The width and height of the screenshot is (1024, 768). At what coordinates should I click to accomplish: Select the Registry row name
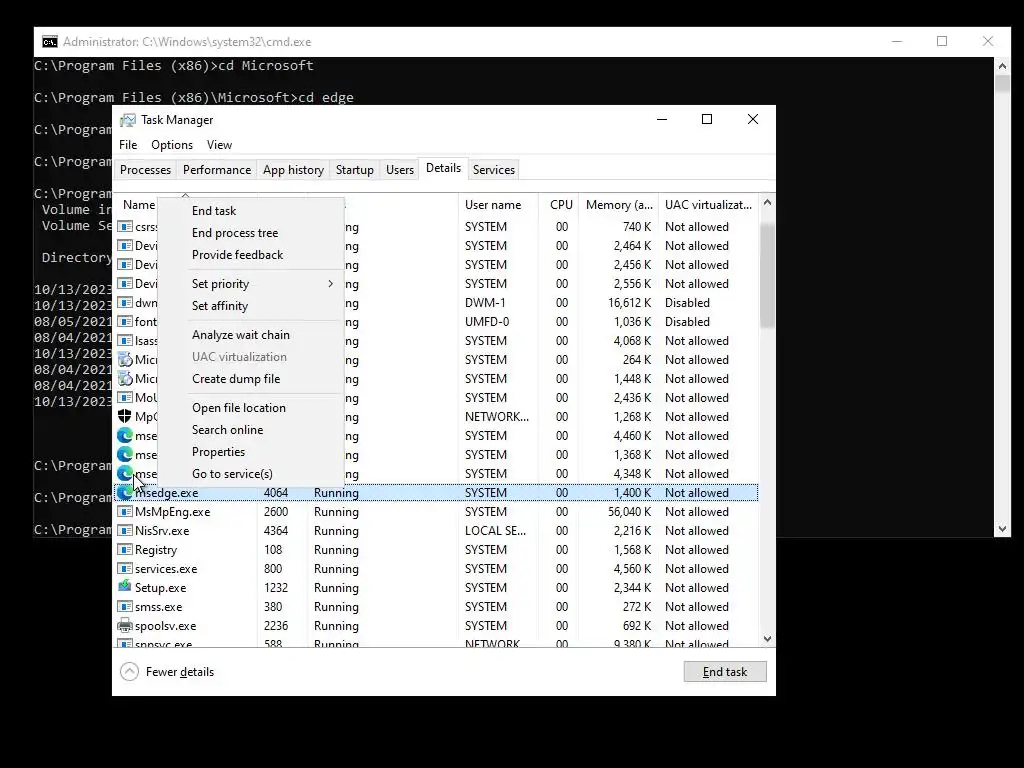[x=155, y=550]
